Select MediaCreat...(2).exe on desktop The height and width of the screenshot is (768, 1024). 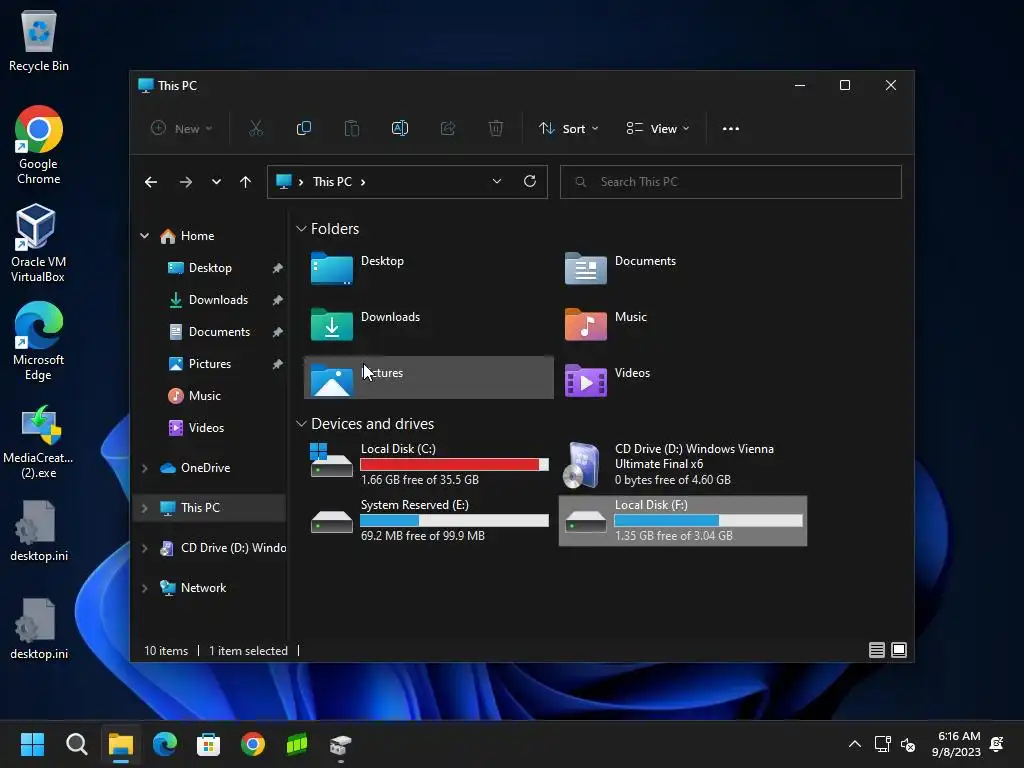pos(38,441)
